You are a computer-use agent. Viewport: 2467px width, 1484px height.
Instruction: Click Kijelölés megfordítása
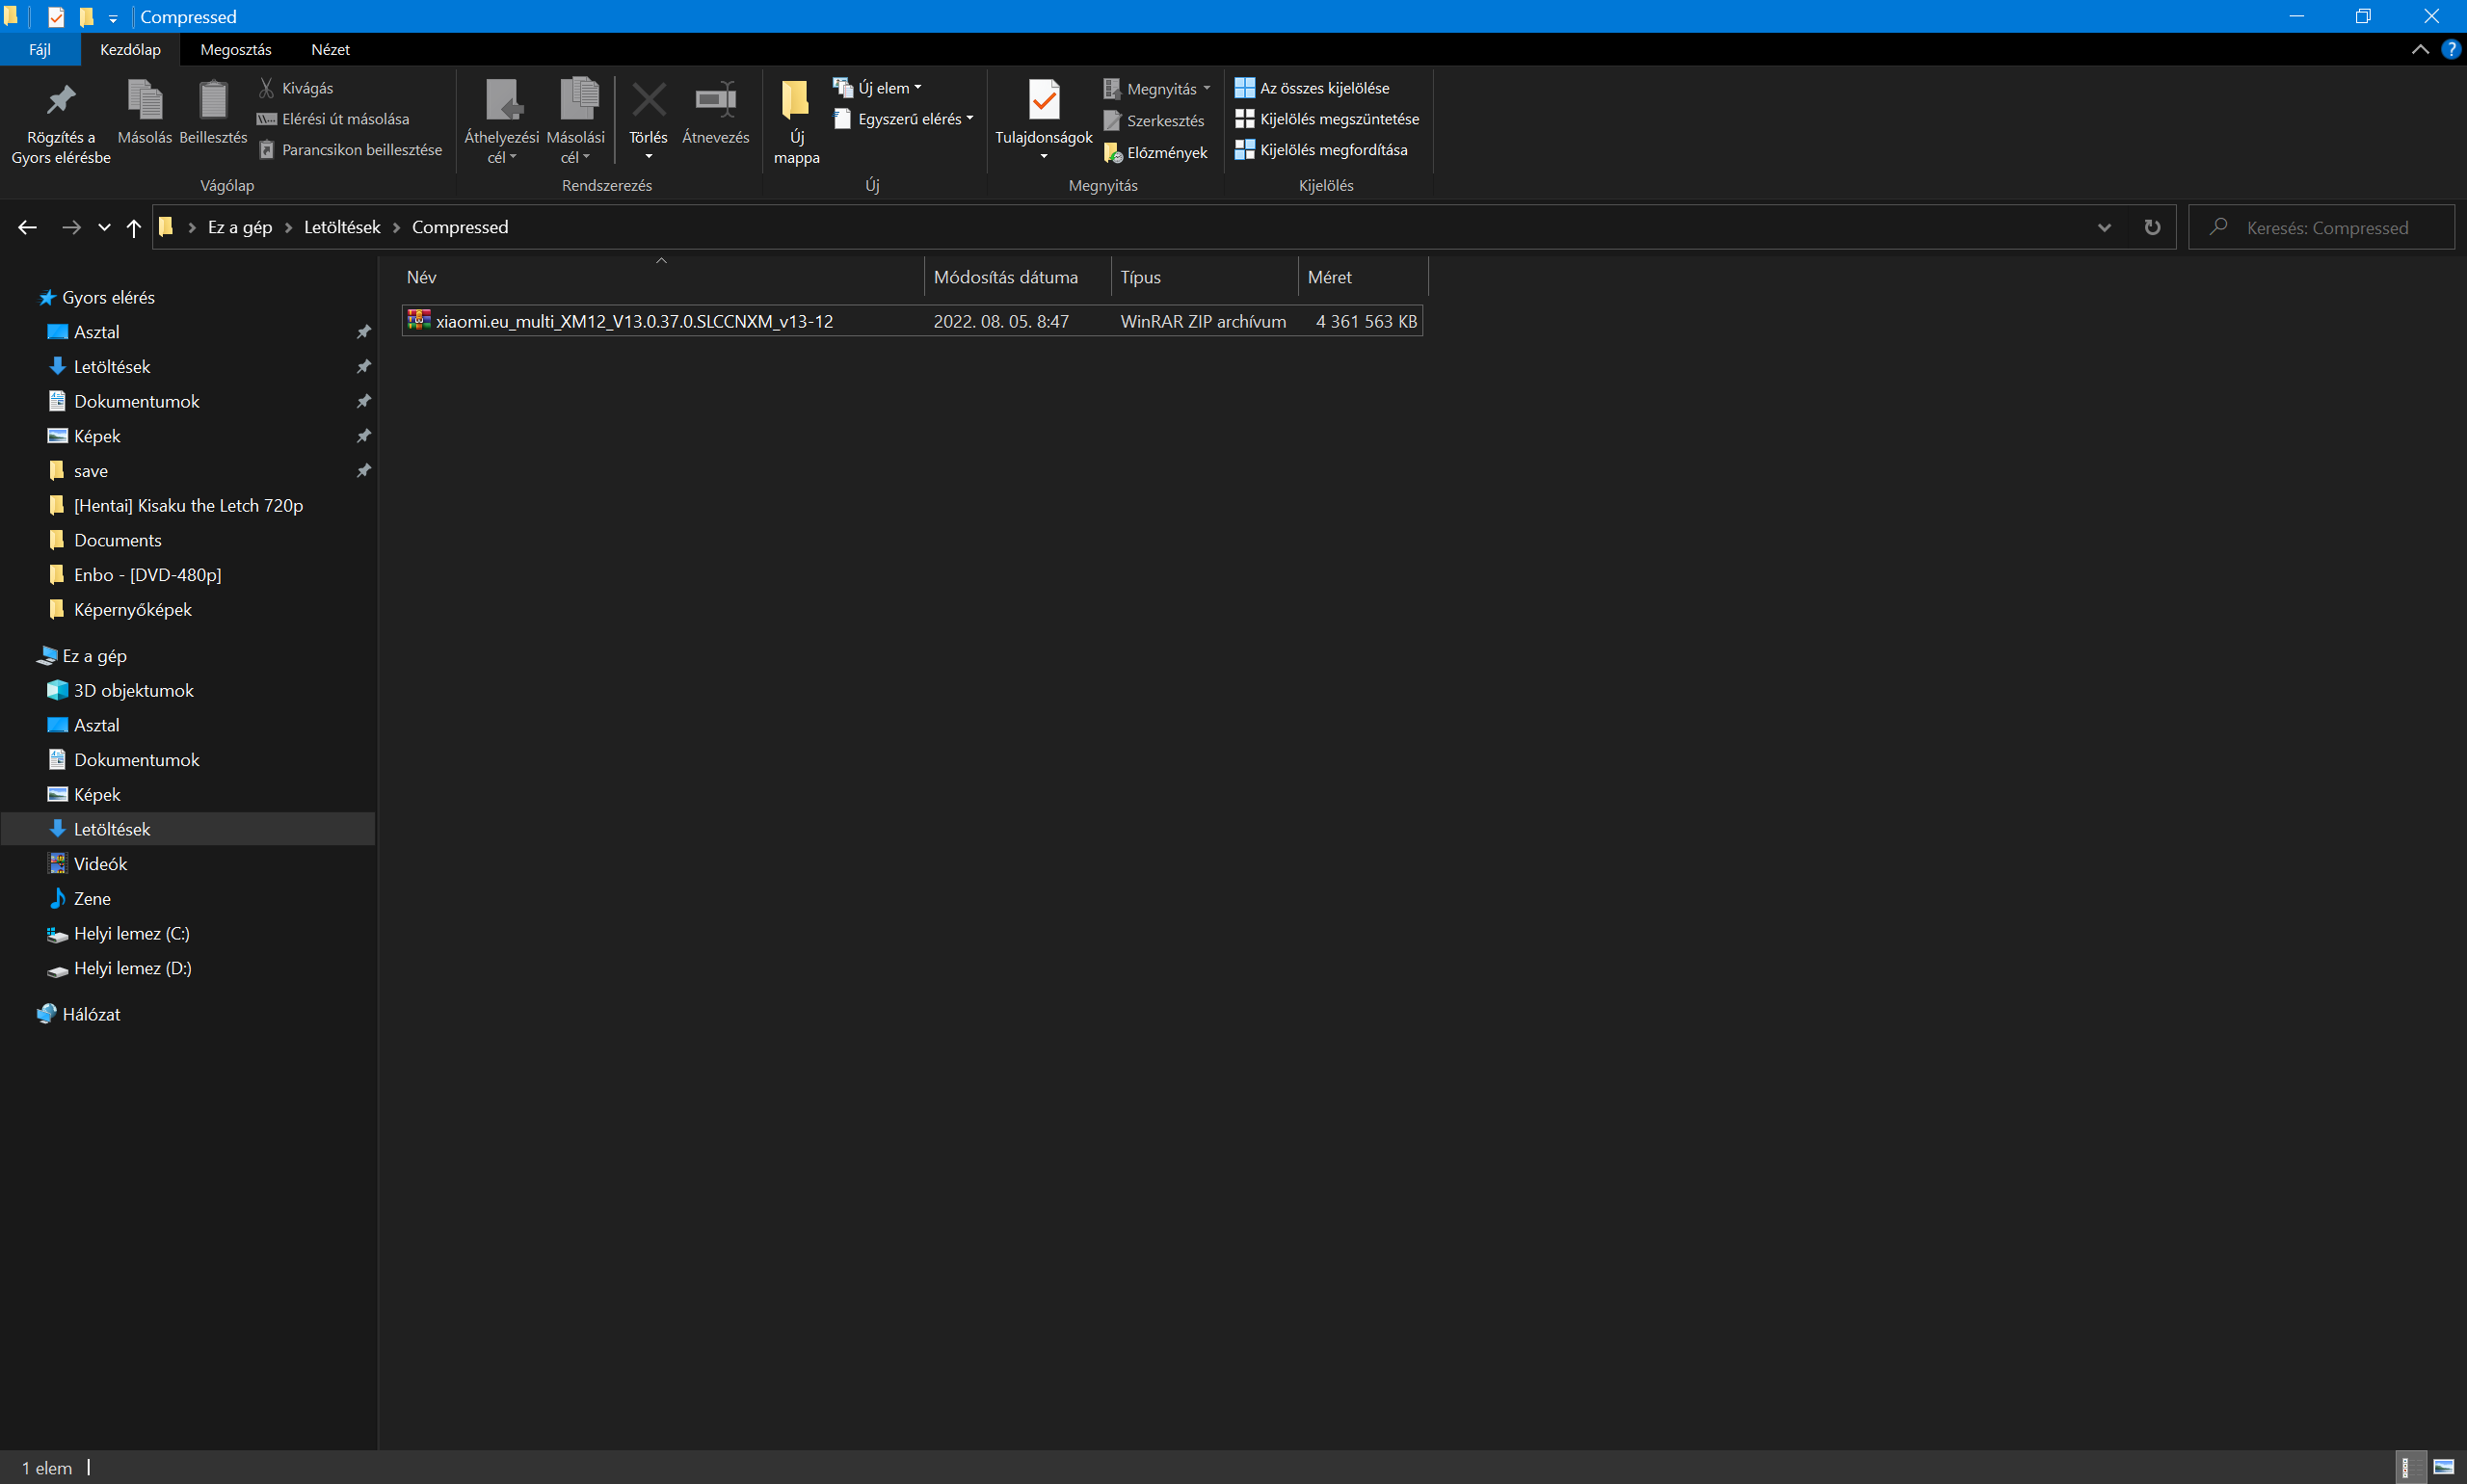(1321, 150)
